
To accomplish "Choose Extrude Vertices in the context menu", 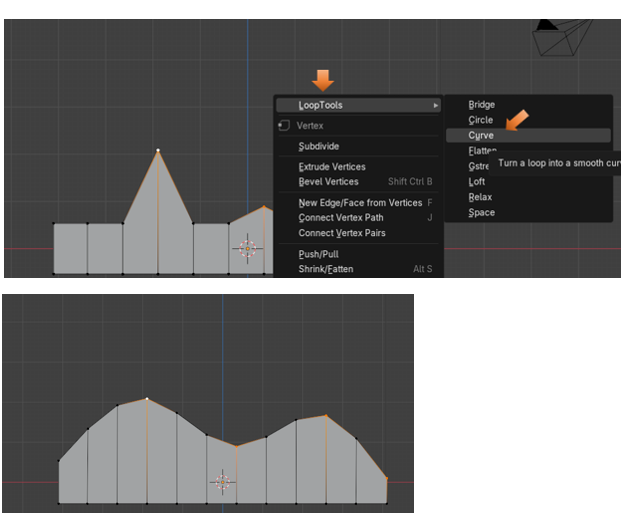I will pyautogui.click(x=332, y=167).
